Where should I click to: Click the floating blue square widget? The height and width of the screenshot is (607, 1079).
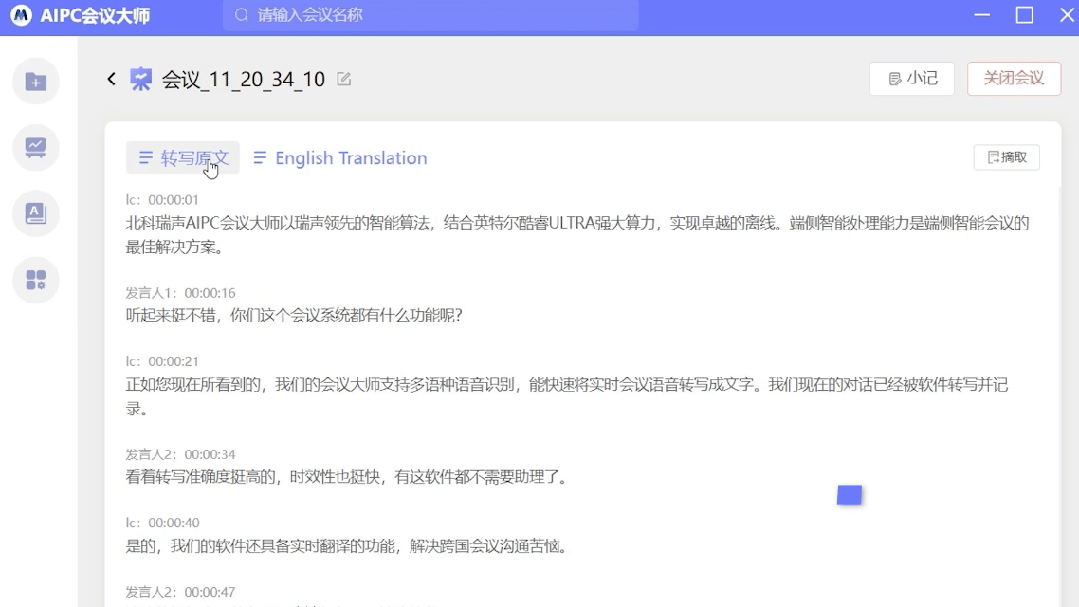(x=849, y=495)
